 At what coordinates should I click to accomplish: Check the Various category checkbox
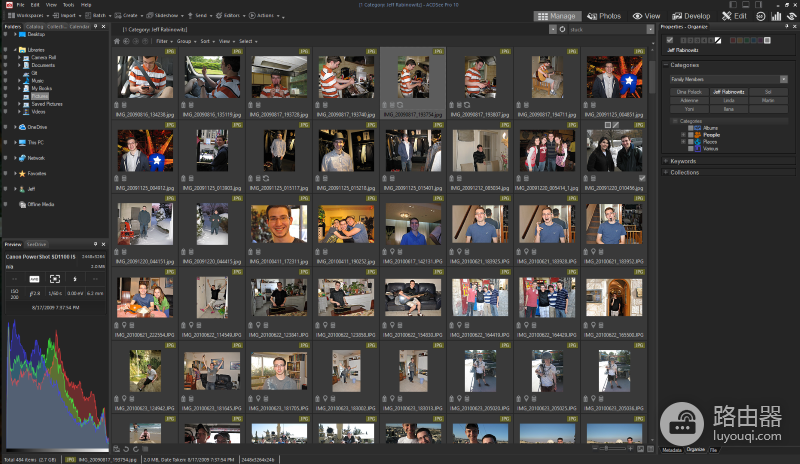pyautogui.click(x=690, y=149)
